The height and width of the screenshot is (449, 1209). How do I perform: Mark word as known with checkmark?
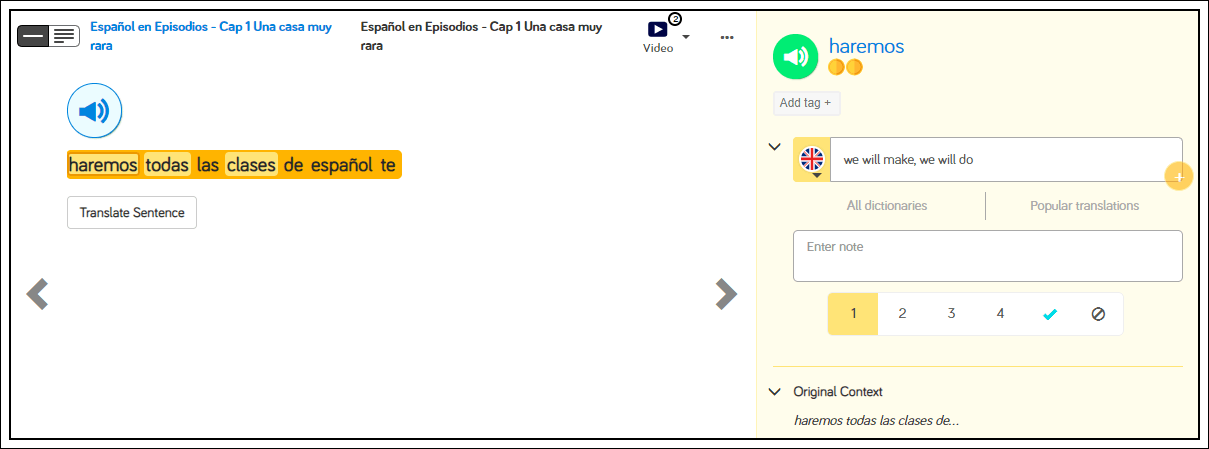click(1049, 314)
